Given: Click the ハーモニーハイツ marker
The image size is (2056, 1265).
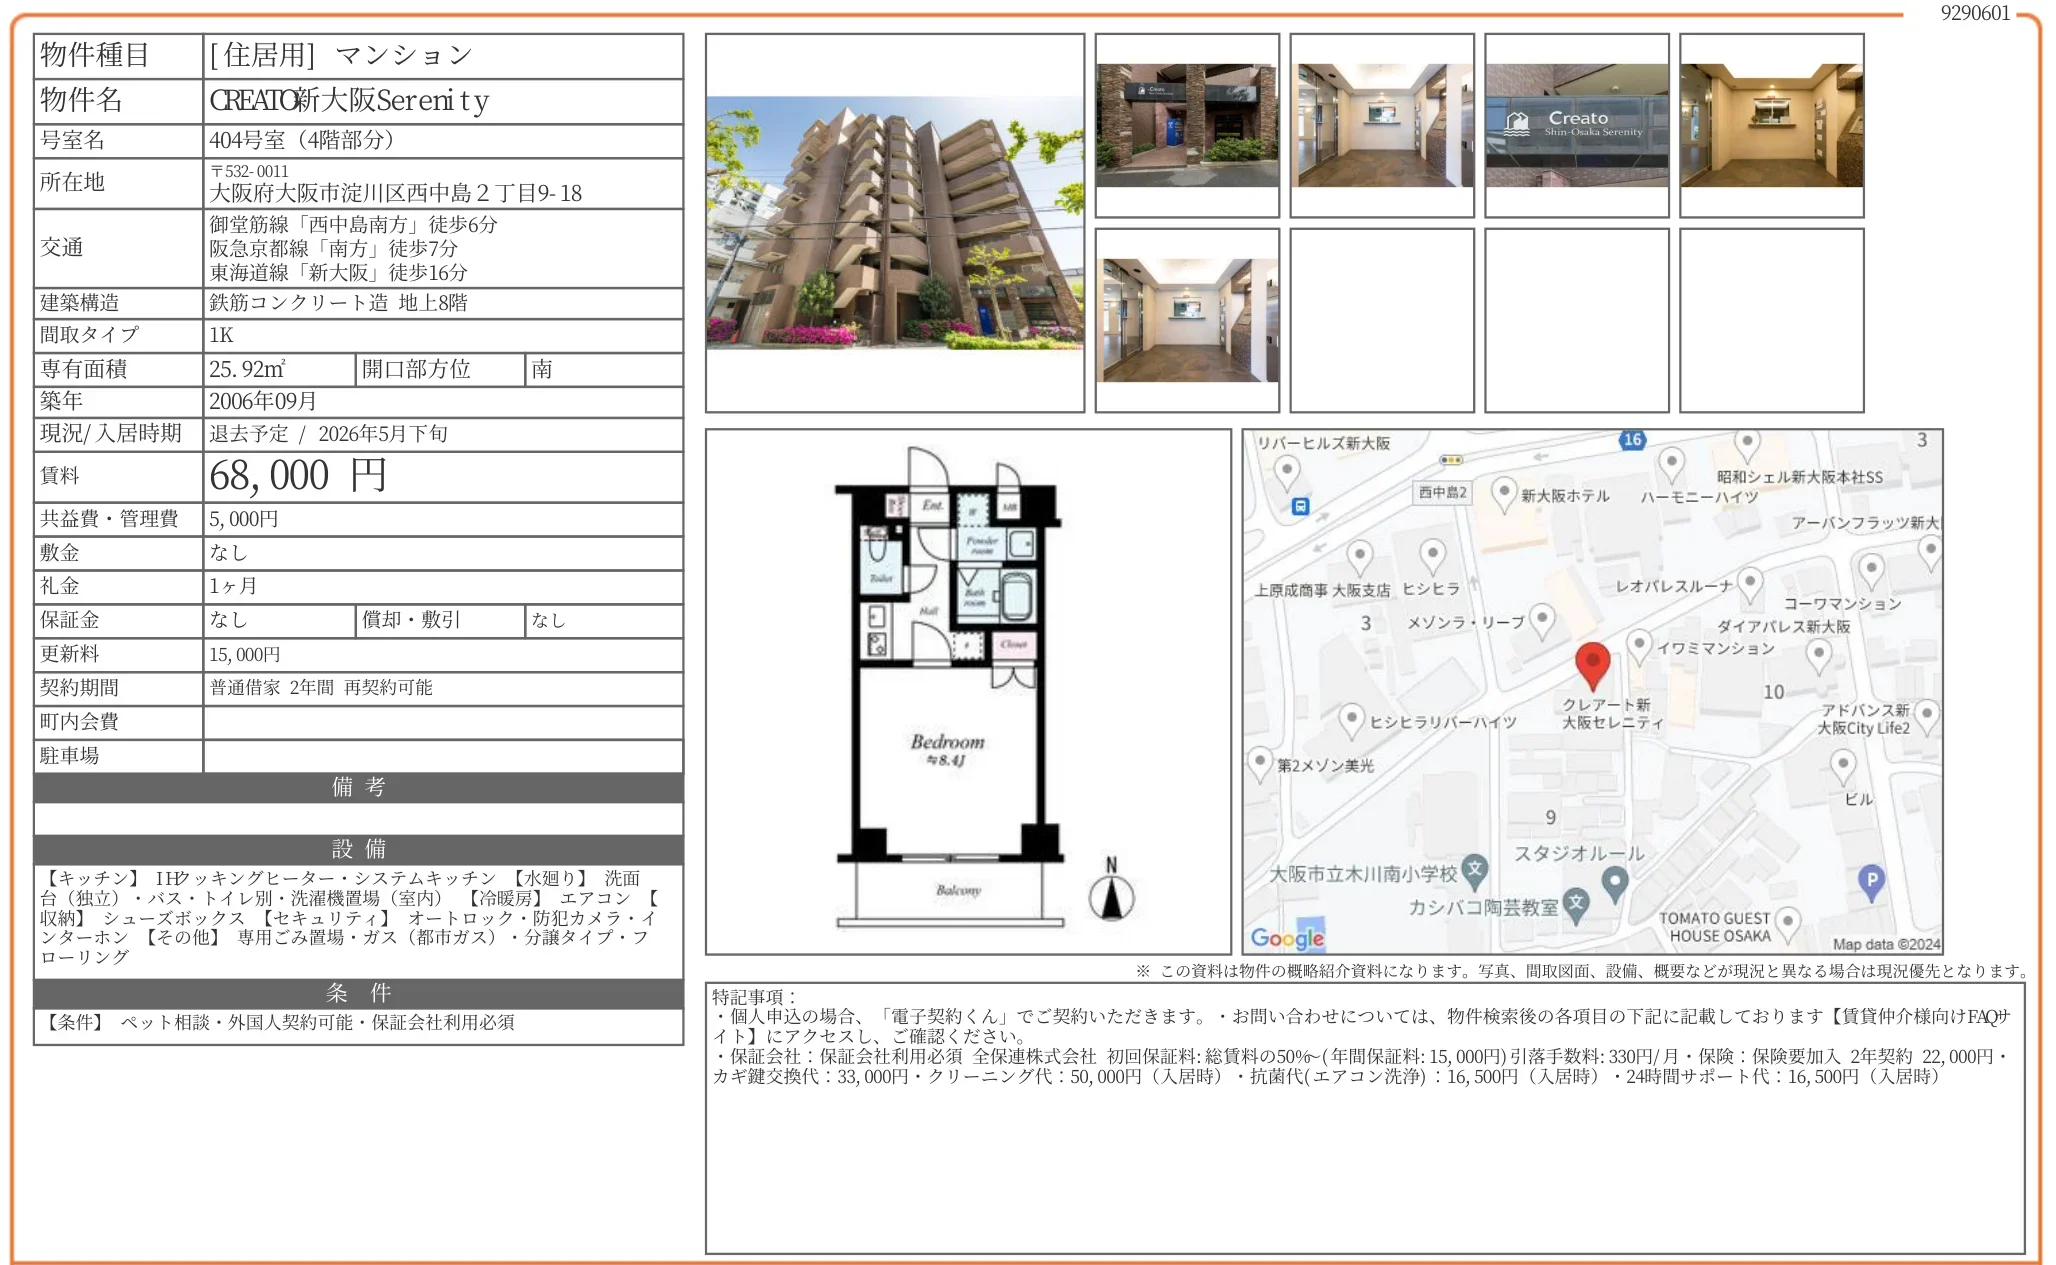Looking at the screenshot, I should 1671,461.
